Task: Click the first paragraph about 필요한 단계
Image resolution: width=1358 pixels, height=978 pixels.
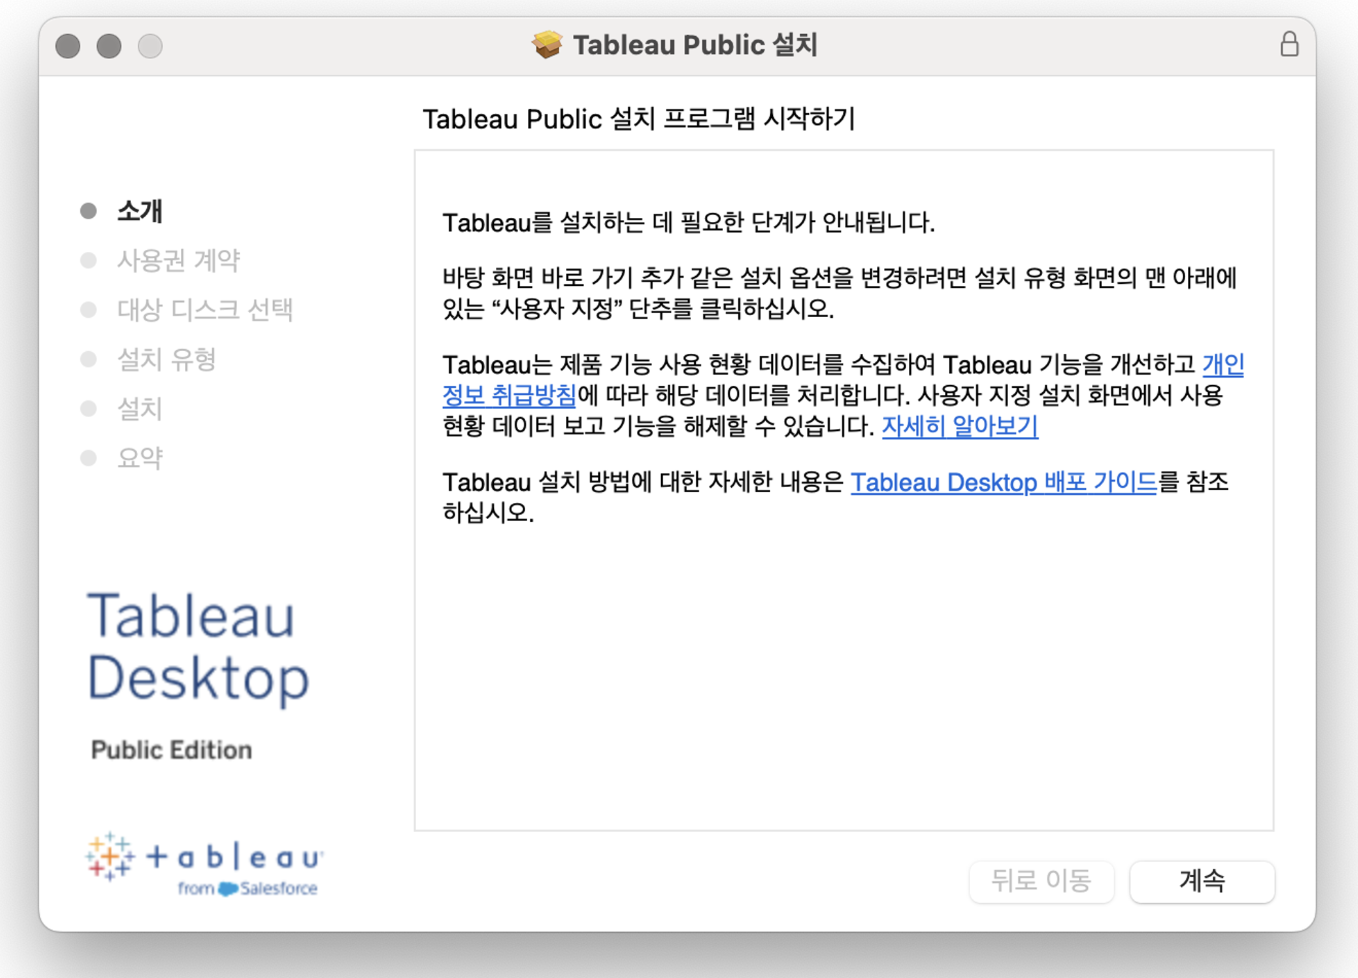Action: pyautogui.click(x=689, y=222)
